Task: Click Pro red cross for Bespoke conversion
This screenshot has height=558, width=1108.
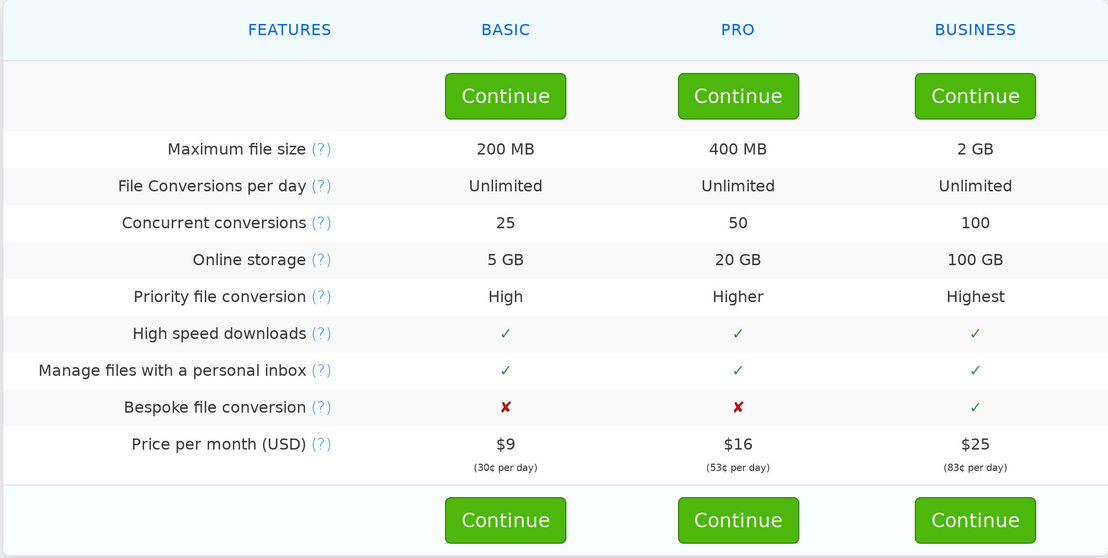Action: coord(738,408)
